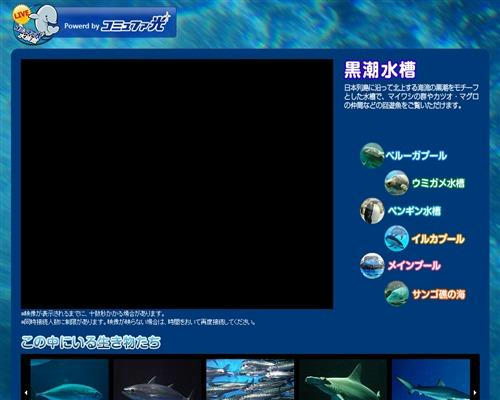The width and height of the screenshot is (500, 400).
Task: Click the penguin round icon
Action: point(372,211)
